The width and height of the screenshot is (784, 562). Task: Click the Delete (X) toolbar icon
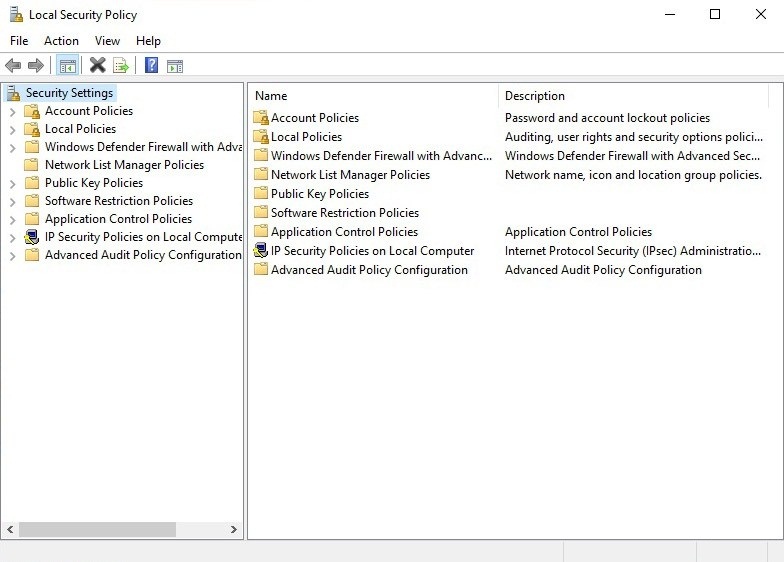(97, 66)
